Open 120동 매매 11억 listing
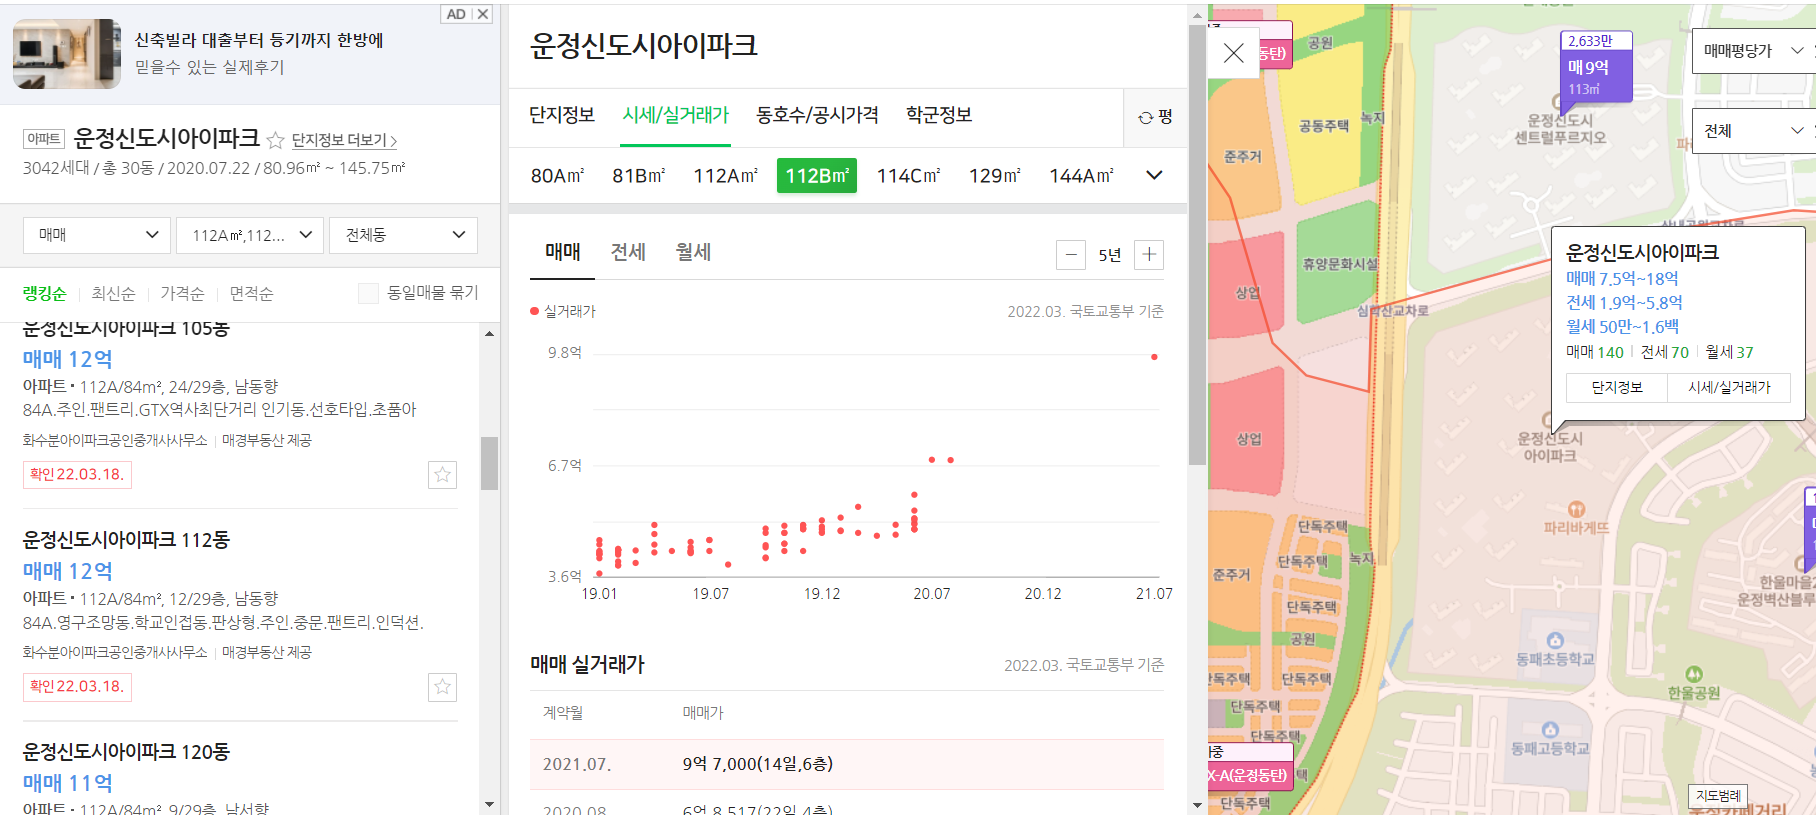The image size is (1816, 815). click(68, 783)
